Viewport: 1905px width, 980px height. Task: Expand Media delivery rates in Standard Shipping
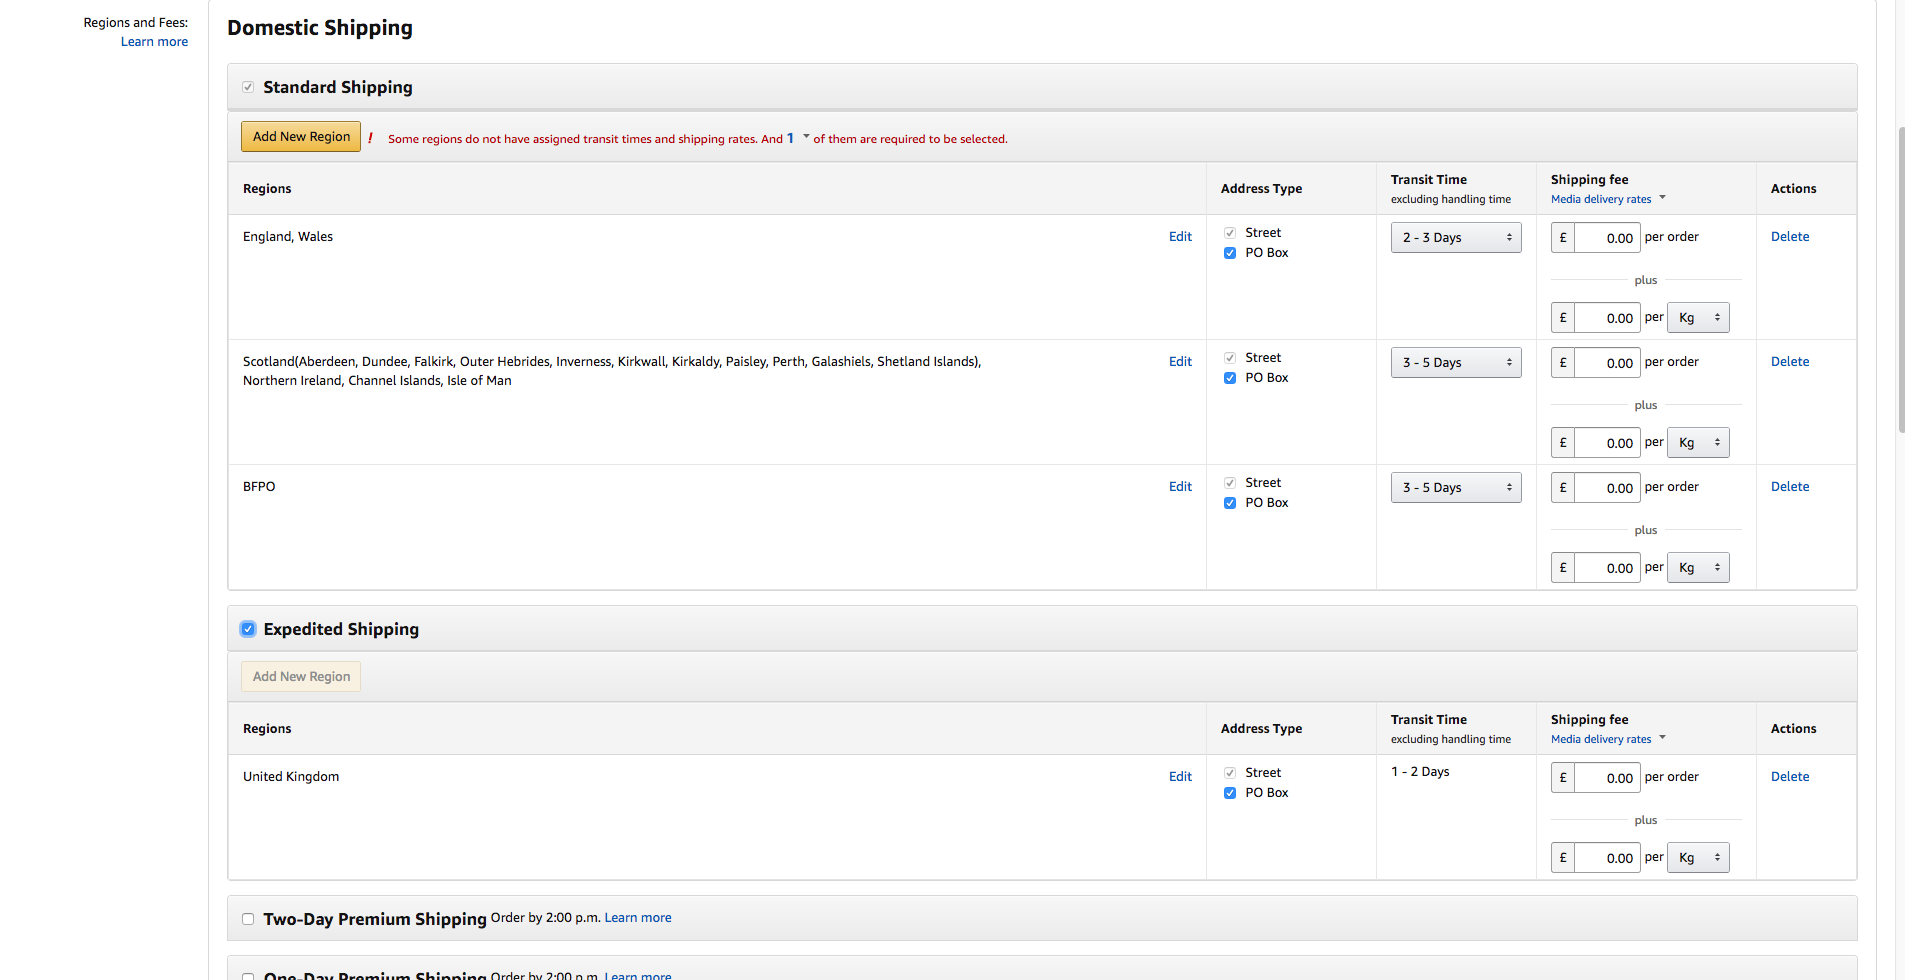tap(1608, 199)
